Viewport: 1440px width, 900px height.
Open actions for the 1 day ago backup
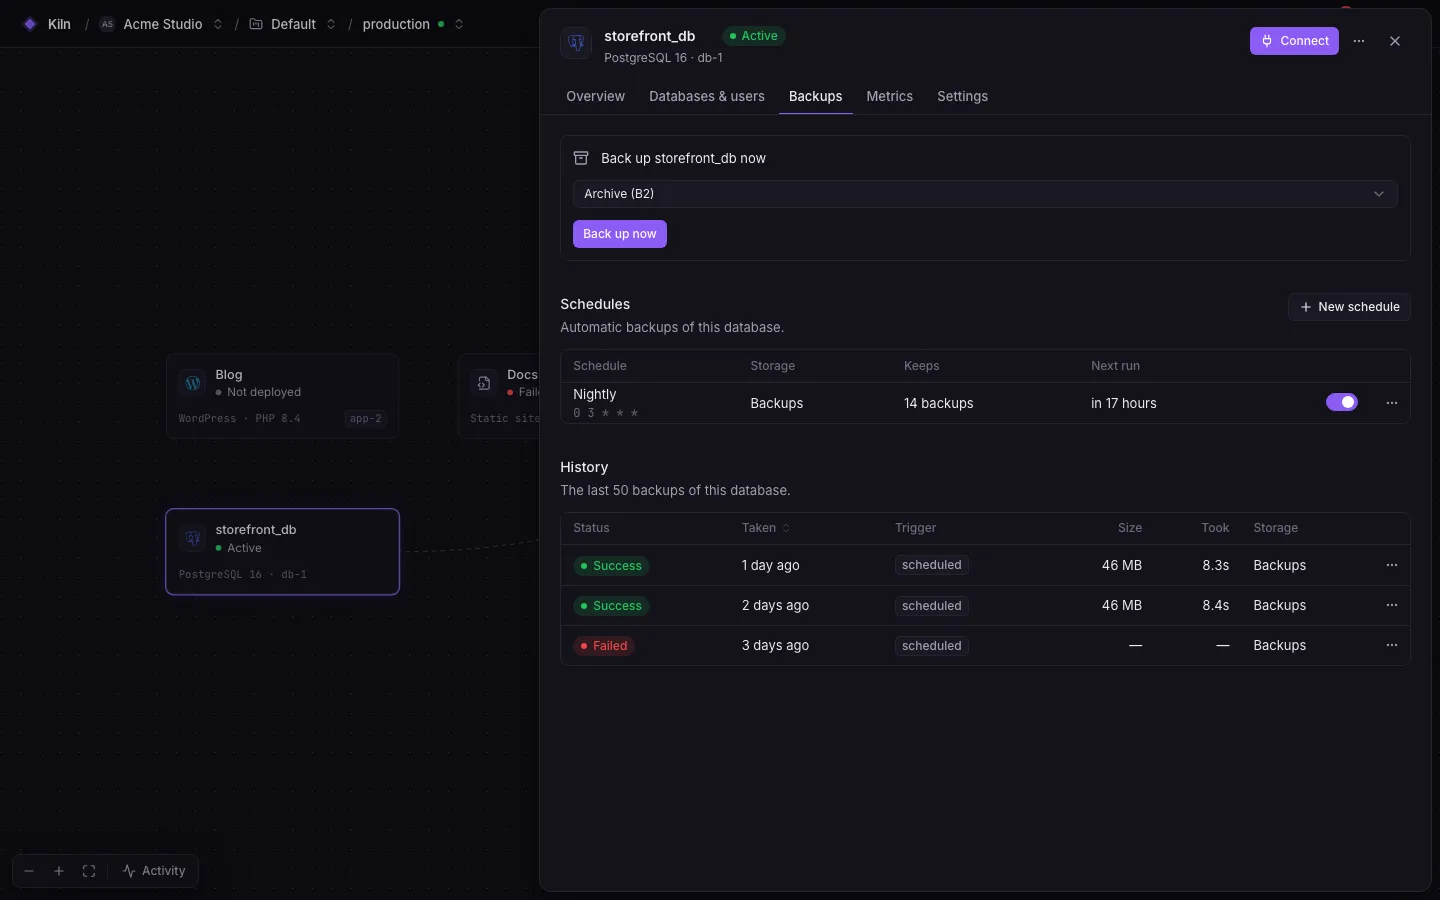click(x=1392, y=565)
